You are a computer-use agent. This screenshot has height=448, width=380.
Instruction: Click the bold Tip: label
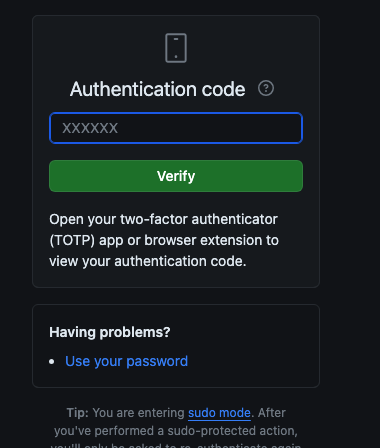78,413
